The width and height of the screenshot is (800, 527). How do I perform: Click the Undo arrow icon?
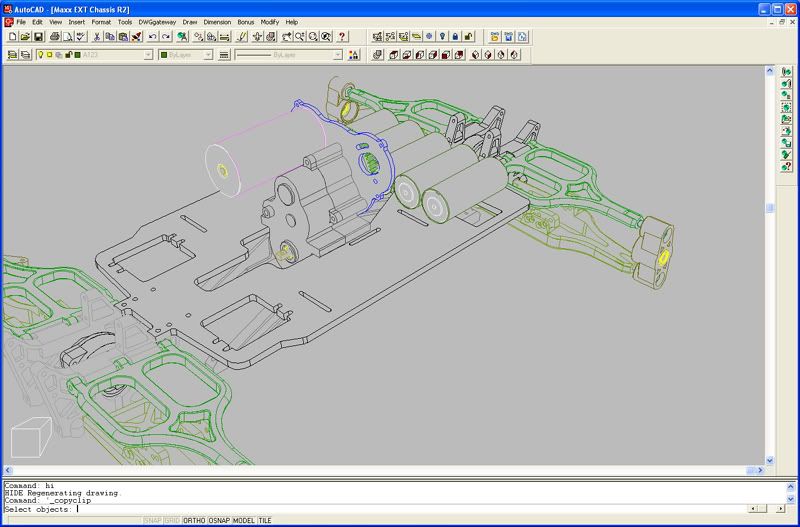point(153,37)
